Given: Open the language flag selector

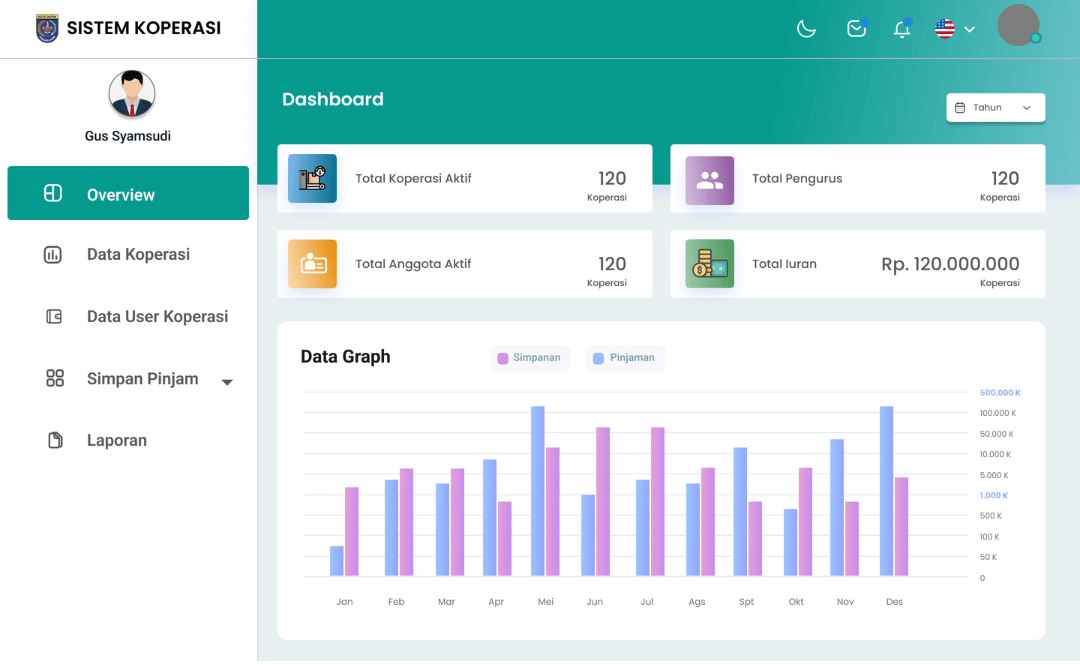Looking at the screenshot, I should (954, 29).
